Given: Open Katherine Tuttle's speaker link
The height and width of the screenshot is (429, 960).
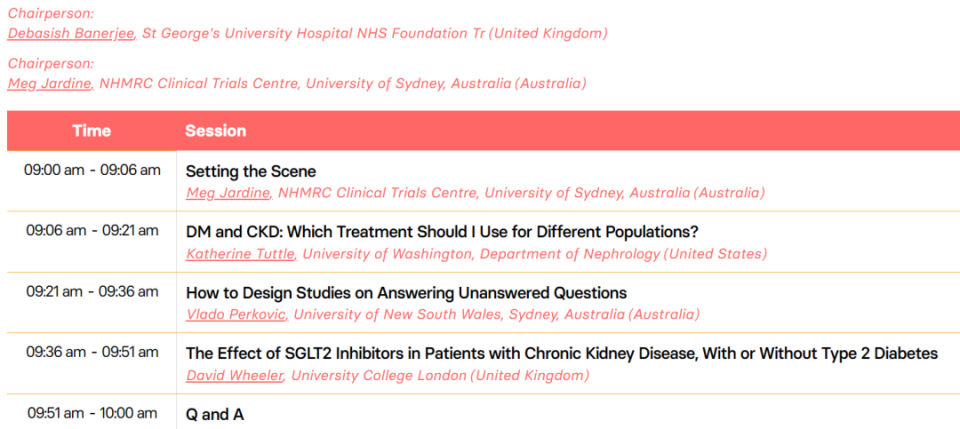Looking at the screenshot, I should [240, 254].
